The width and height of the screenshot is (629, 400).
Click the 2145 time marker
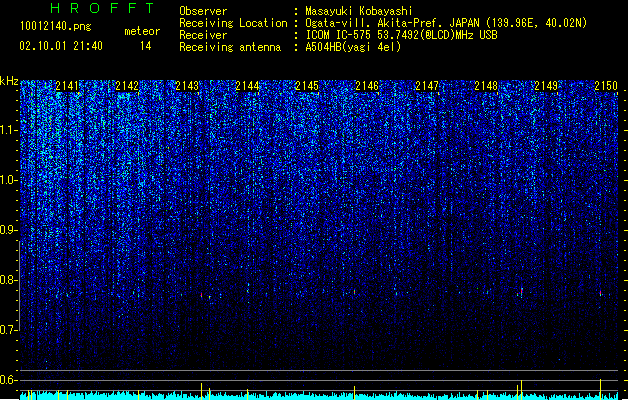pyautogui.click(x=307, y=86)
